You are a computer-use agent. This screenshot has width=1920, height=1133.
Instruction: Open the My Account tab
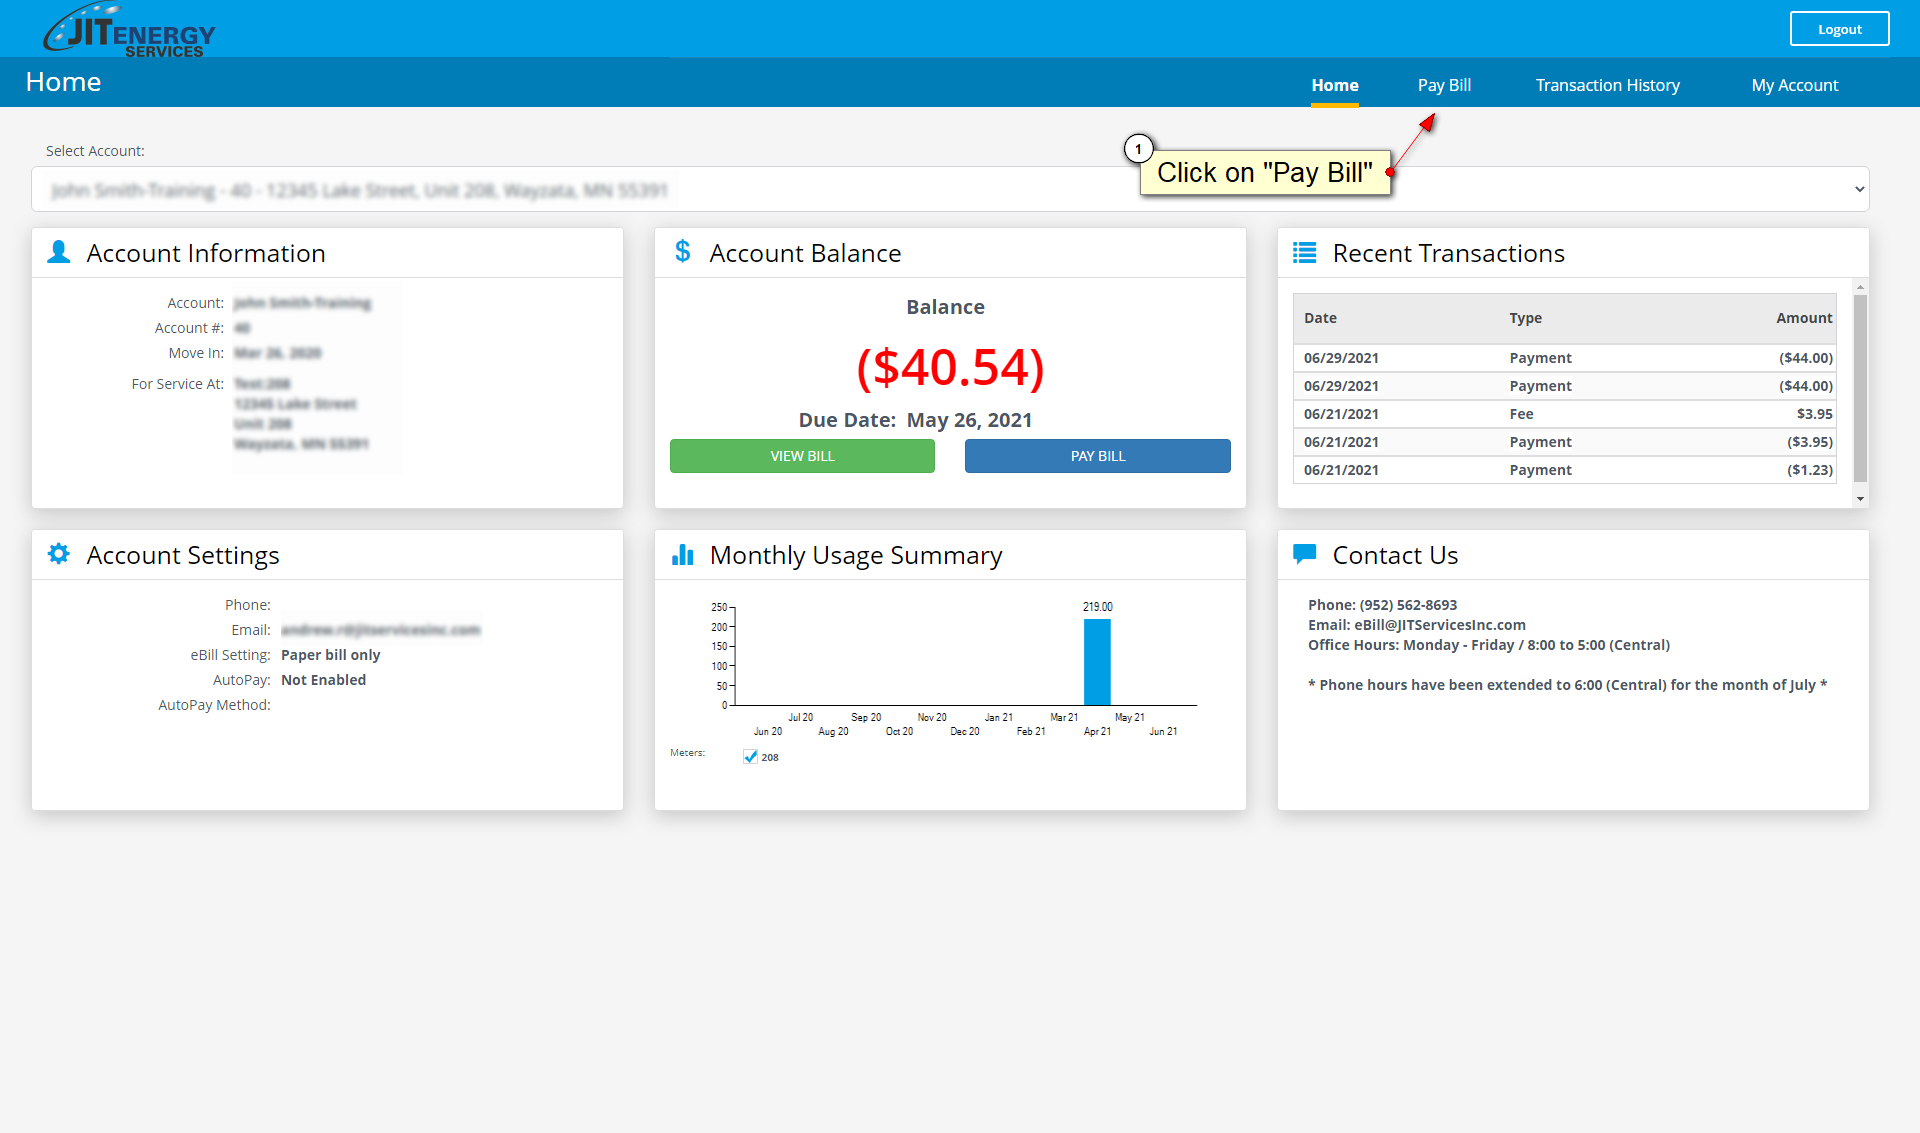pos(1794,85)
